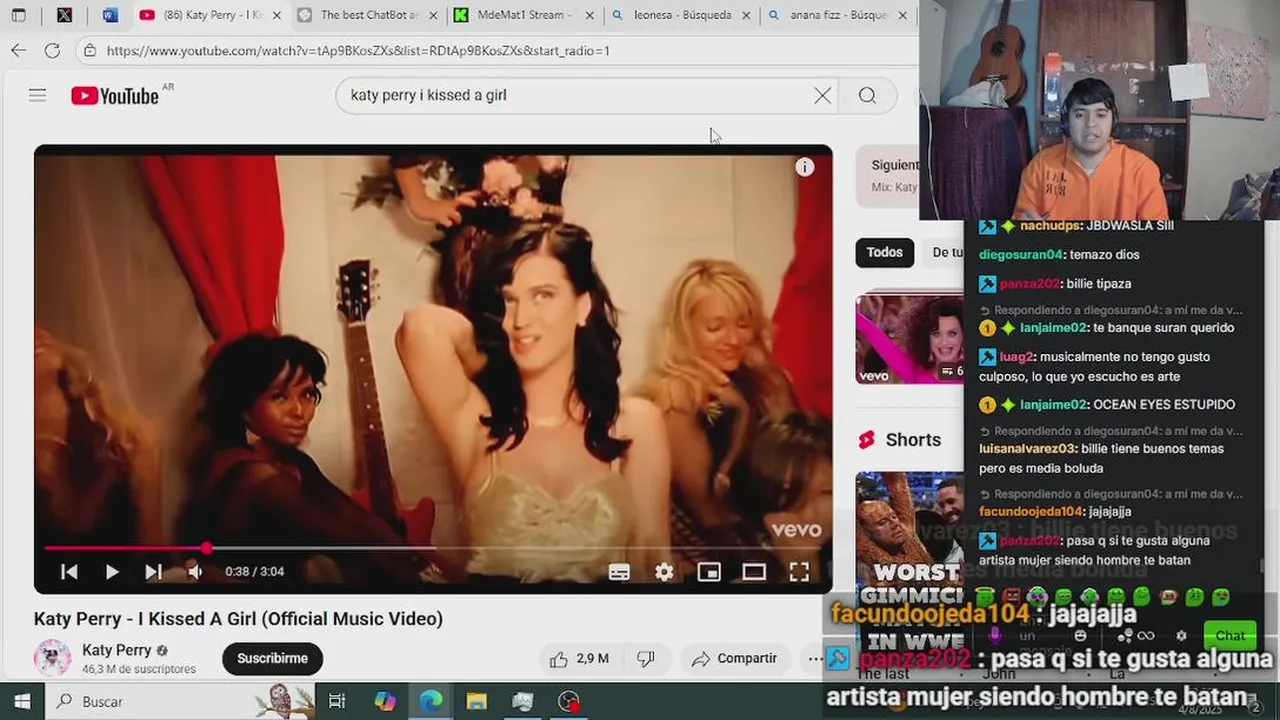Viewport: 1280px width, 720px height.
Task: Open the browser tab actions menu icon
Action: pyautogui.click(x=18, y=15)
